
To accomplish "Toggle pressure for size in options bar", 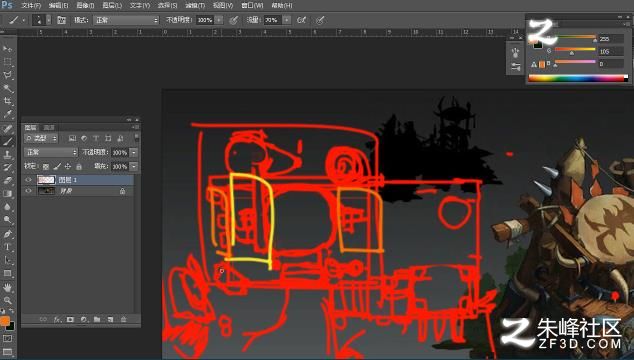I will 320,20.
